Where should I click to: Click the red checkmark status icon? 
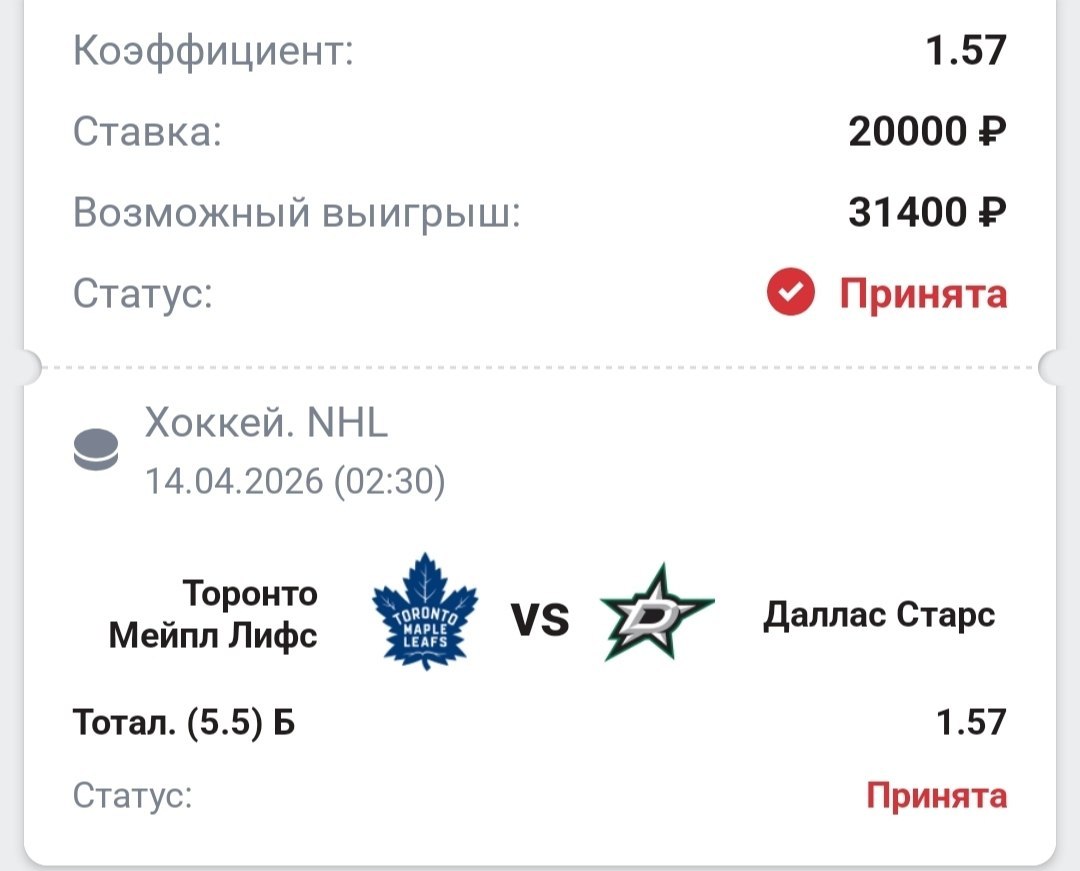791,294
